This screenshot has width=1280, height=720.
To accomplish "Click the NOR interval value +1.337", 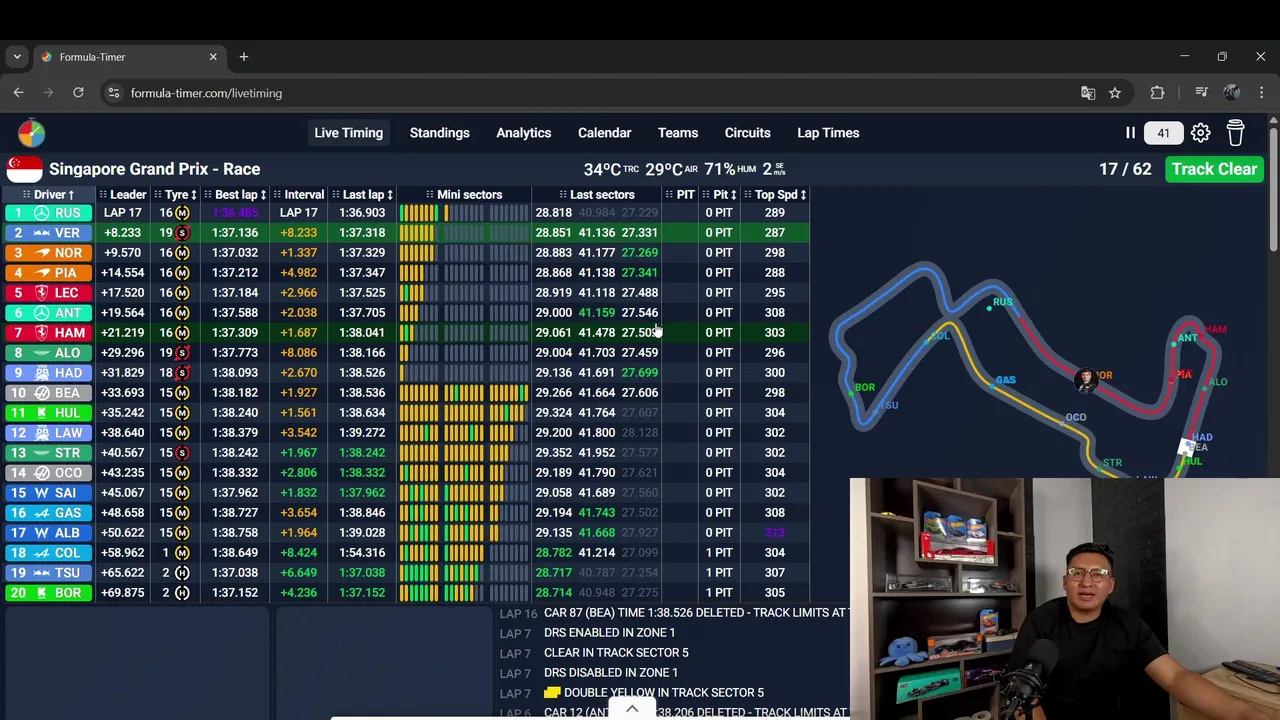I will click(298, 253).
